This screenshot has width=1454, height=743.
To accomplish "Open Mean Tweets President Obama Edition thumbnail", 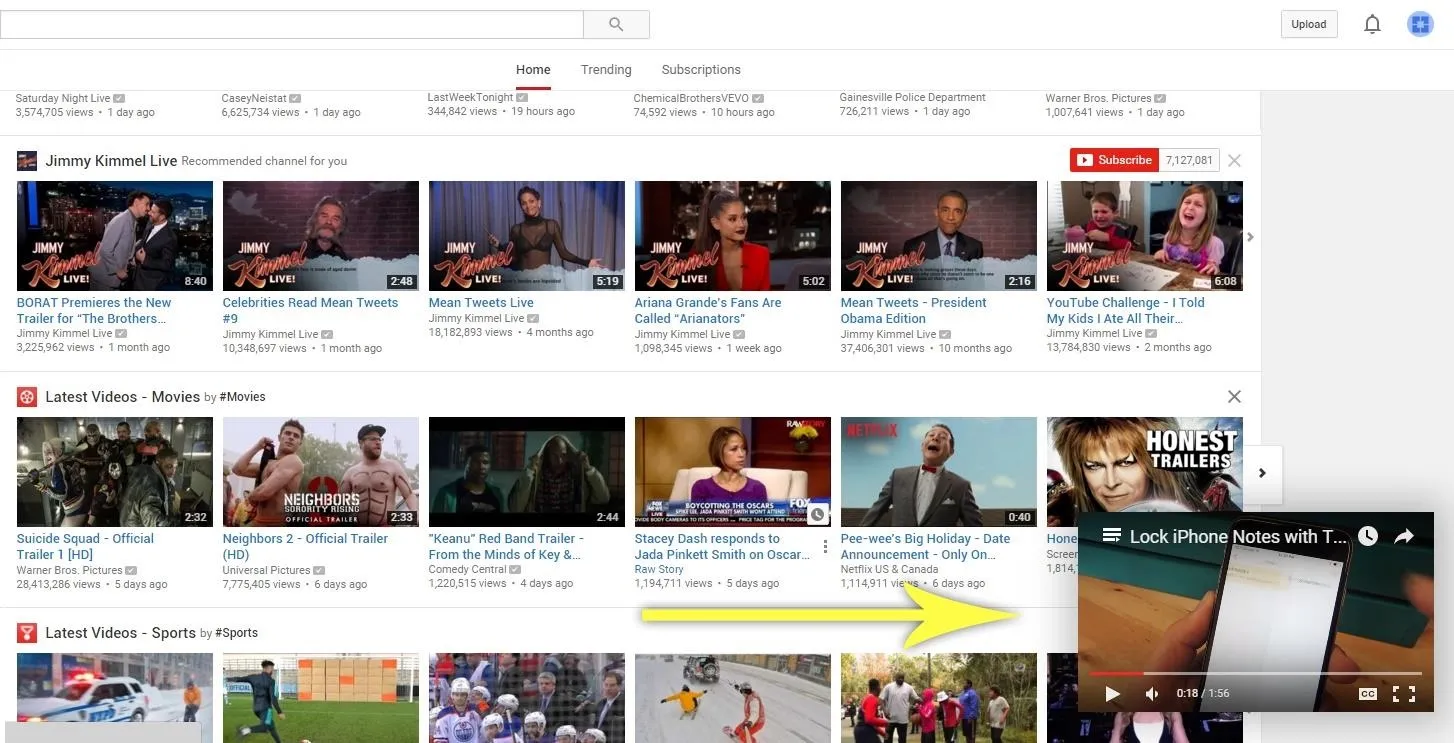I will coord(939,236).
